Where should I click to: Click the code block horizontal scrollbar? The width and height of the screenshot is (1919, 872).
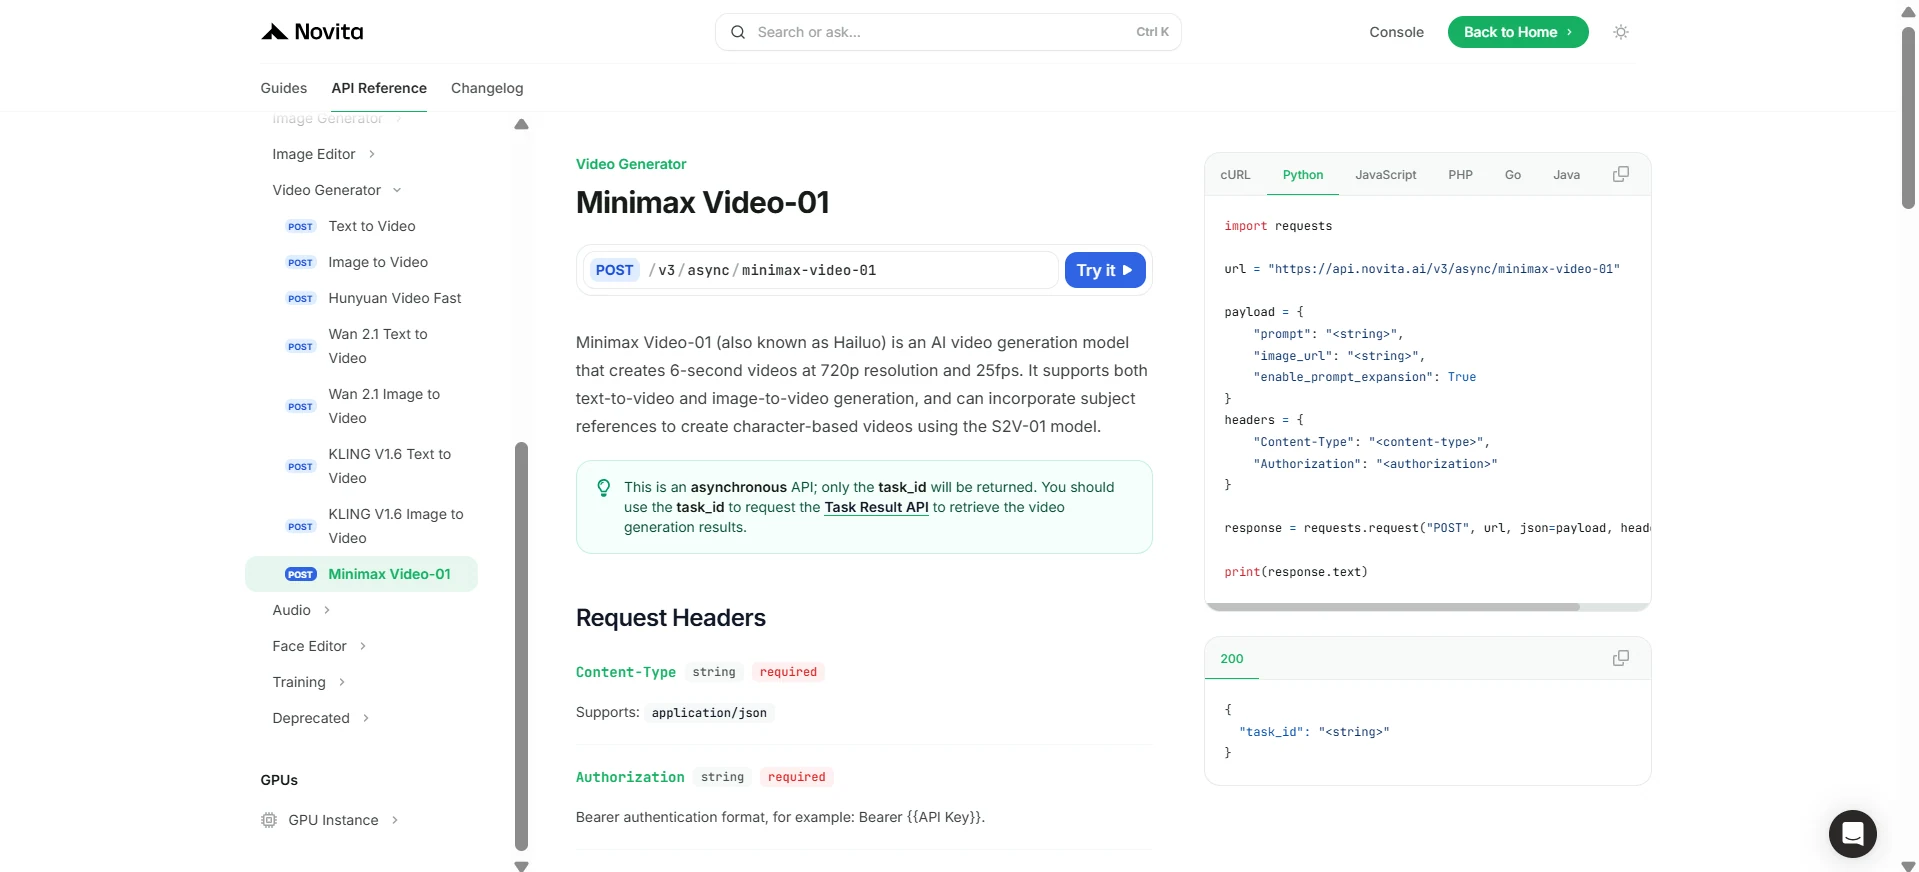[1393, 607]
